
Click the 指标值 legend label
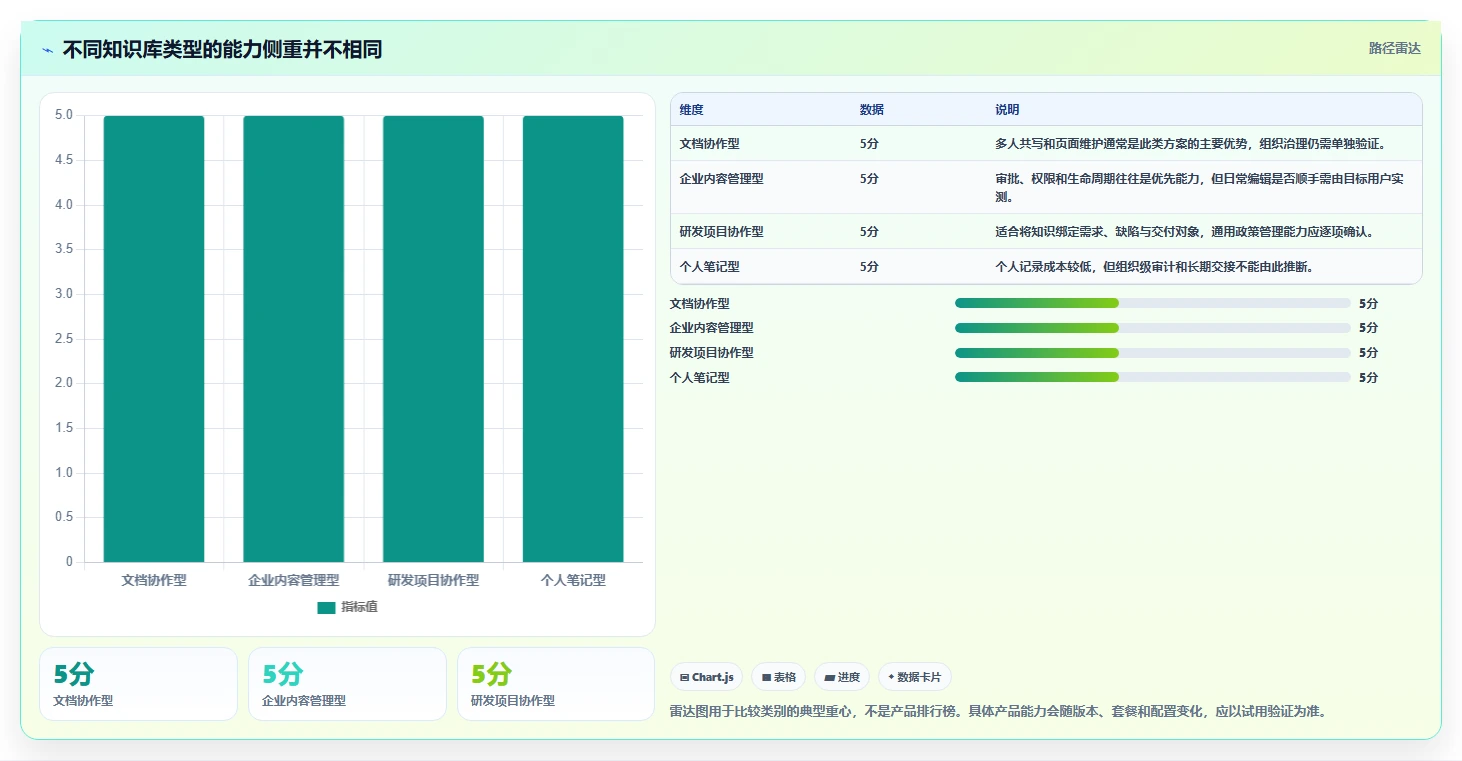tap(359, 608)
